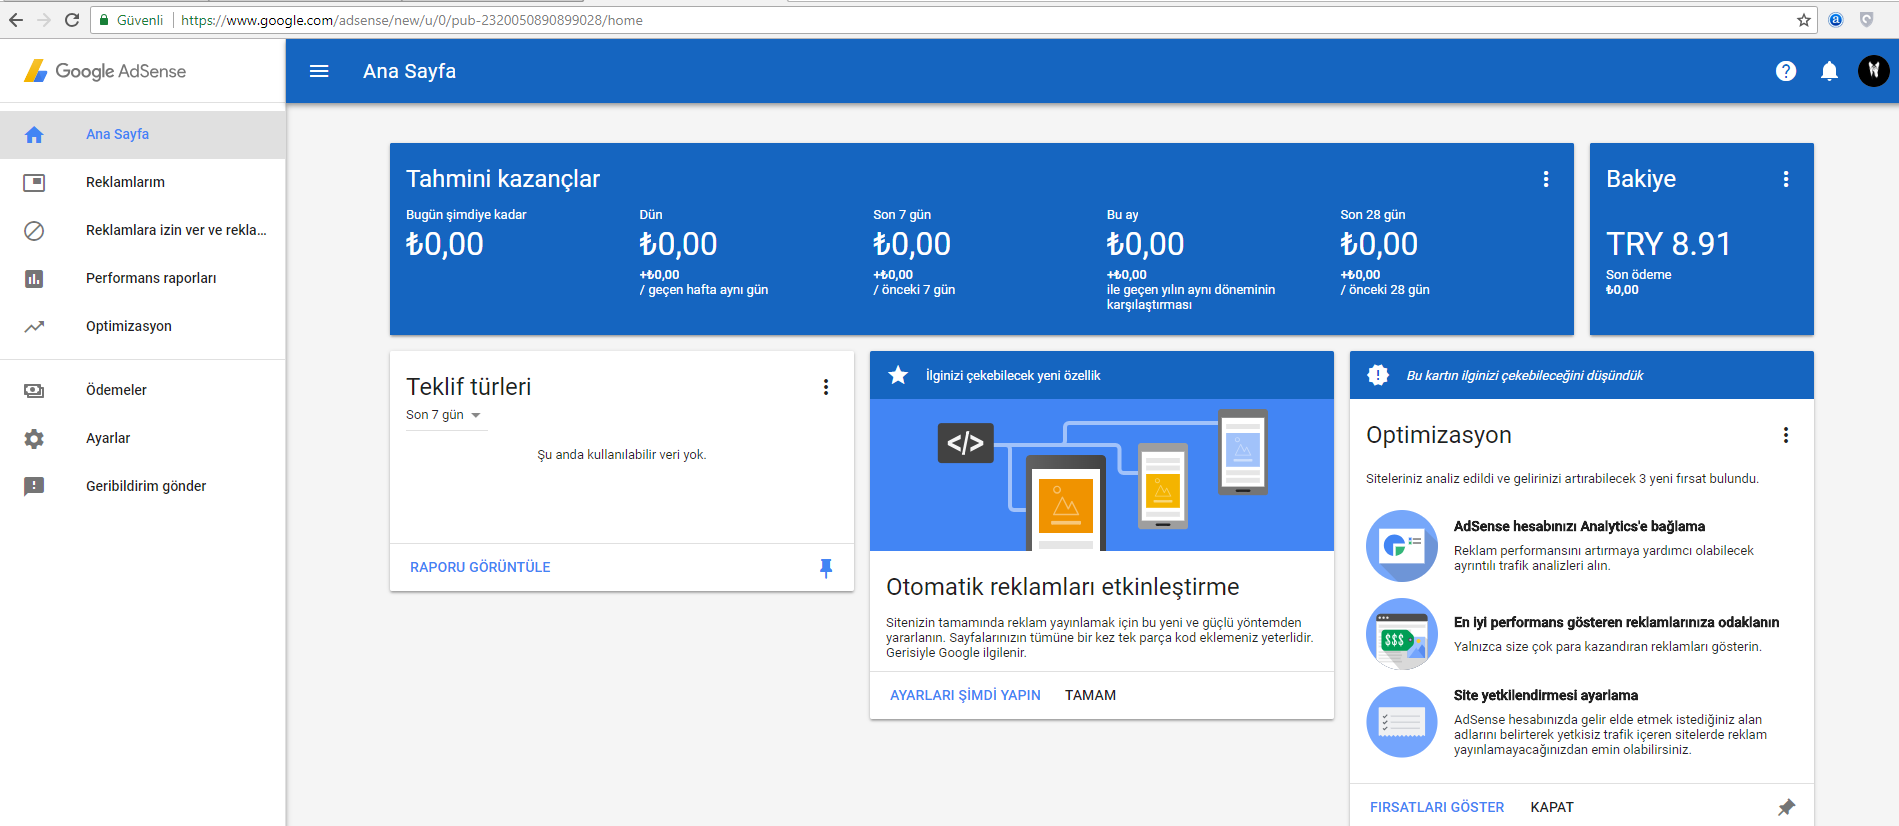Toggle the hamburger navigation menu
1899x826 pixels.
click(x=319, y=71)
